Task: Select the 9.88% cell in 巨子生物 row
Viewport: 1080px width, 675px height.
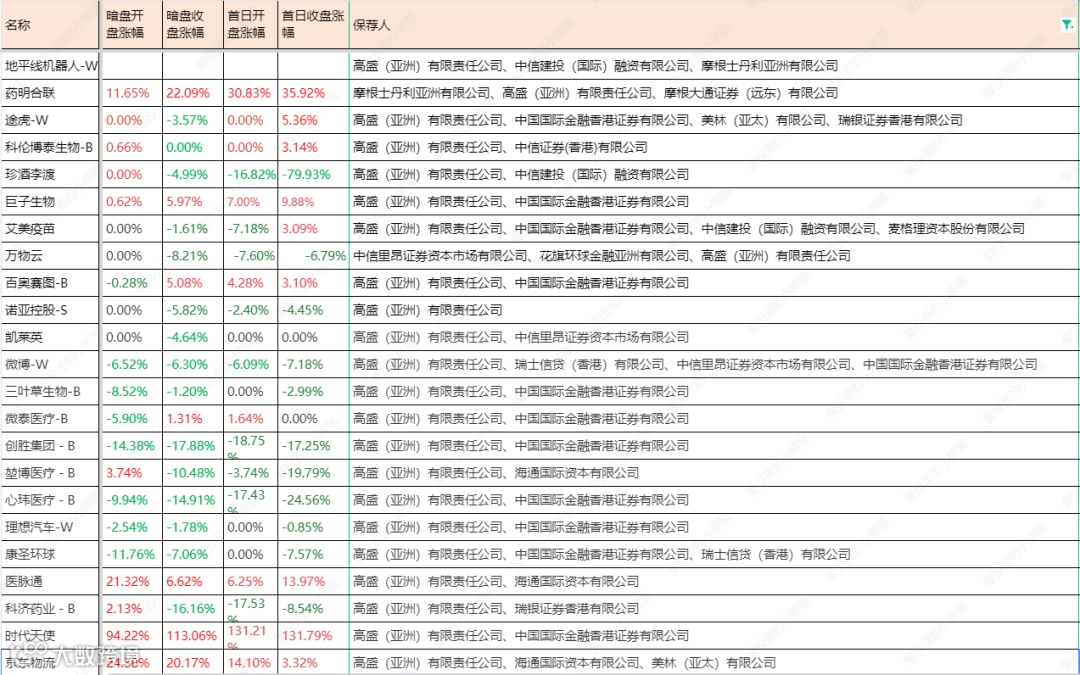Action: [313, 202]
